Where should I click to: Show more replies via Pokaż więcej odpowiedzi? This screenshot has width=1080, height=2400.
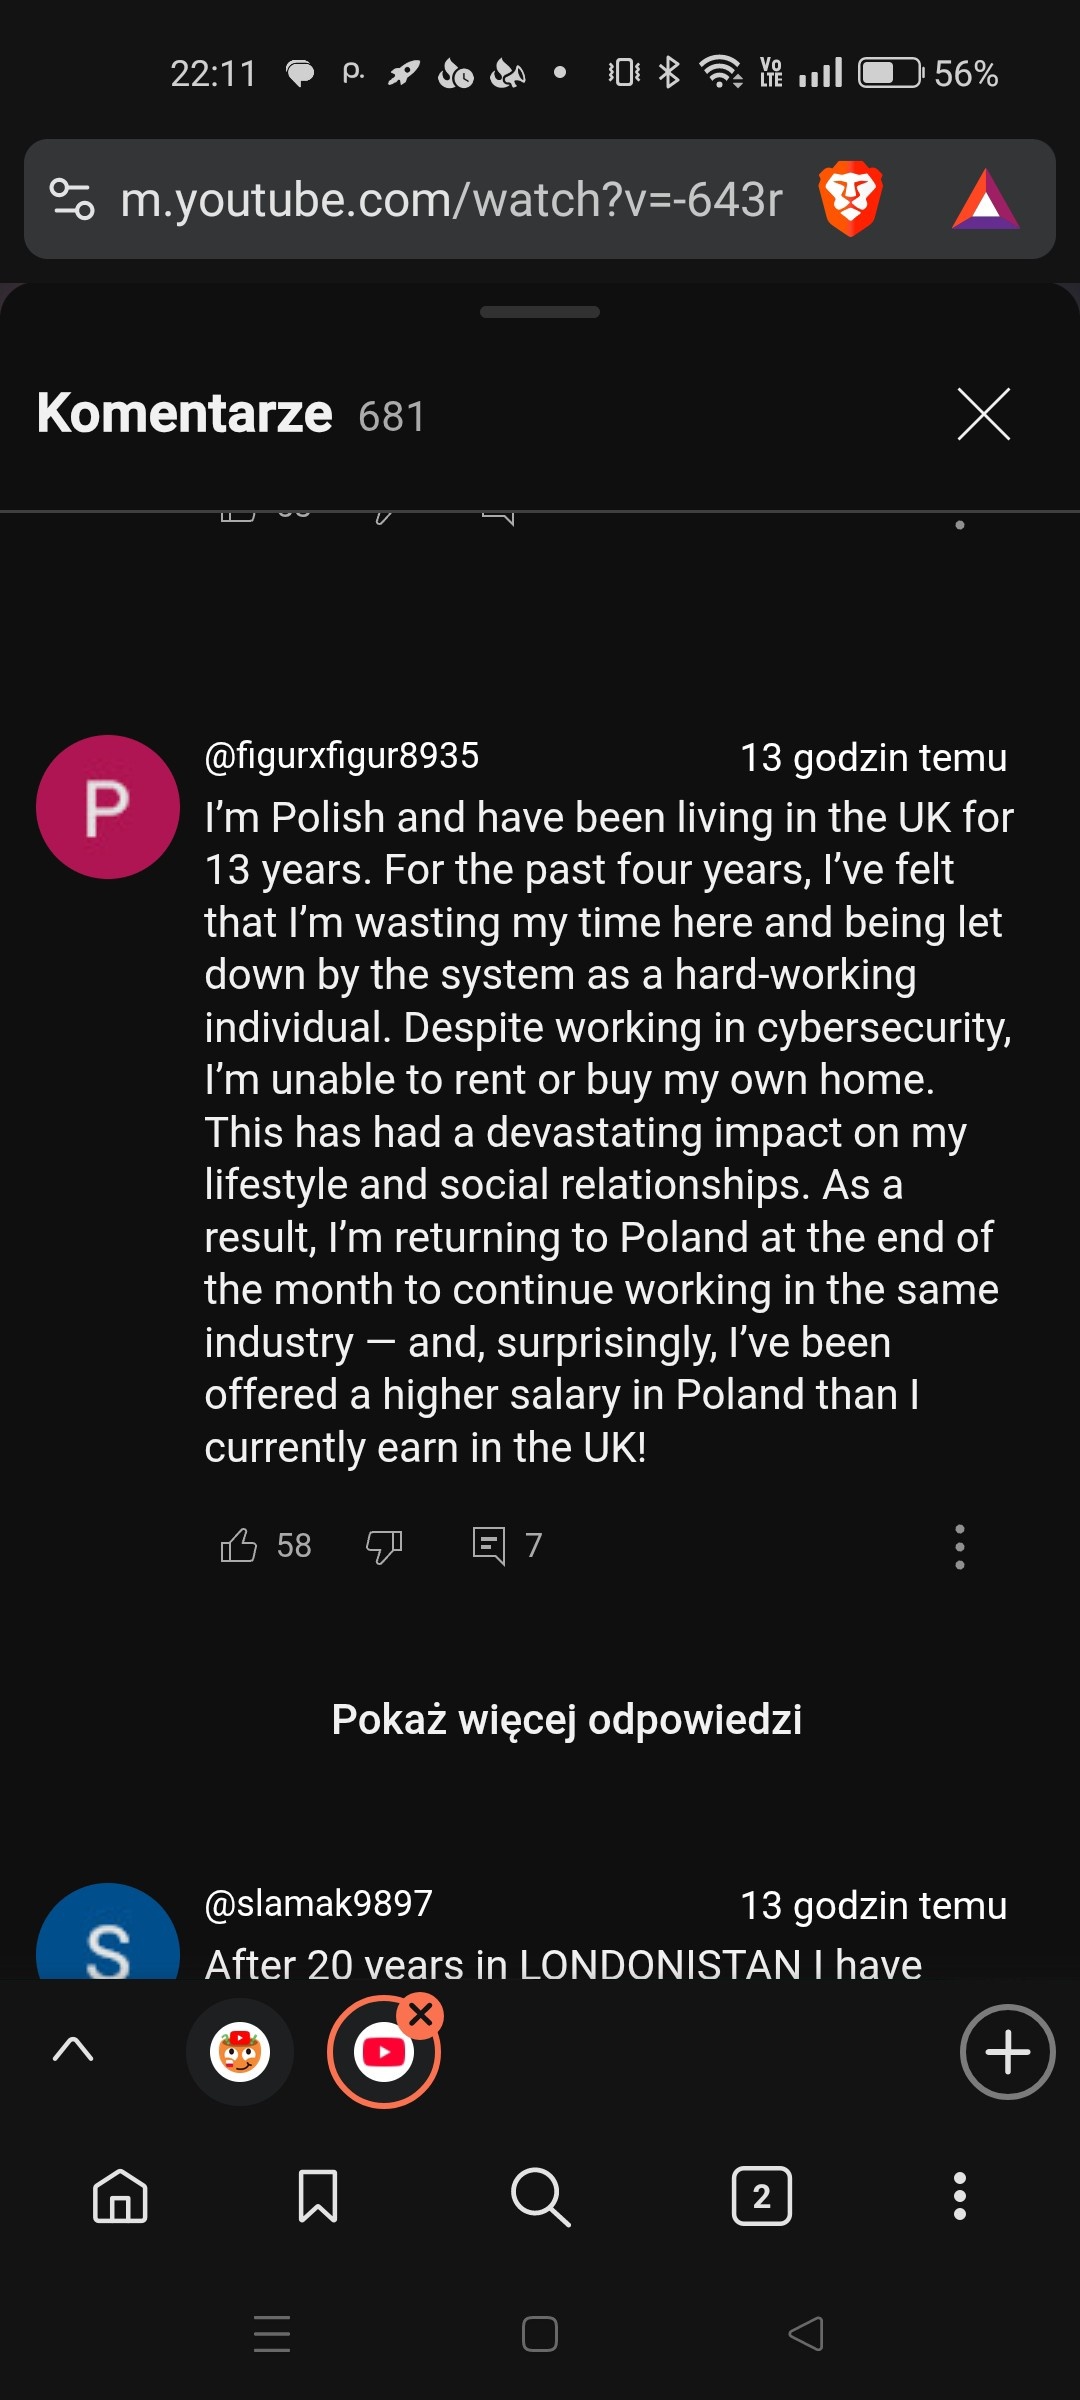566,1719
